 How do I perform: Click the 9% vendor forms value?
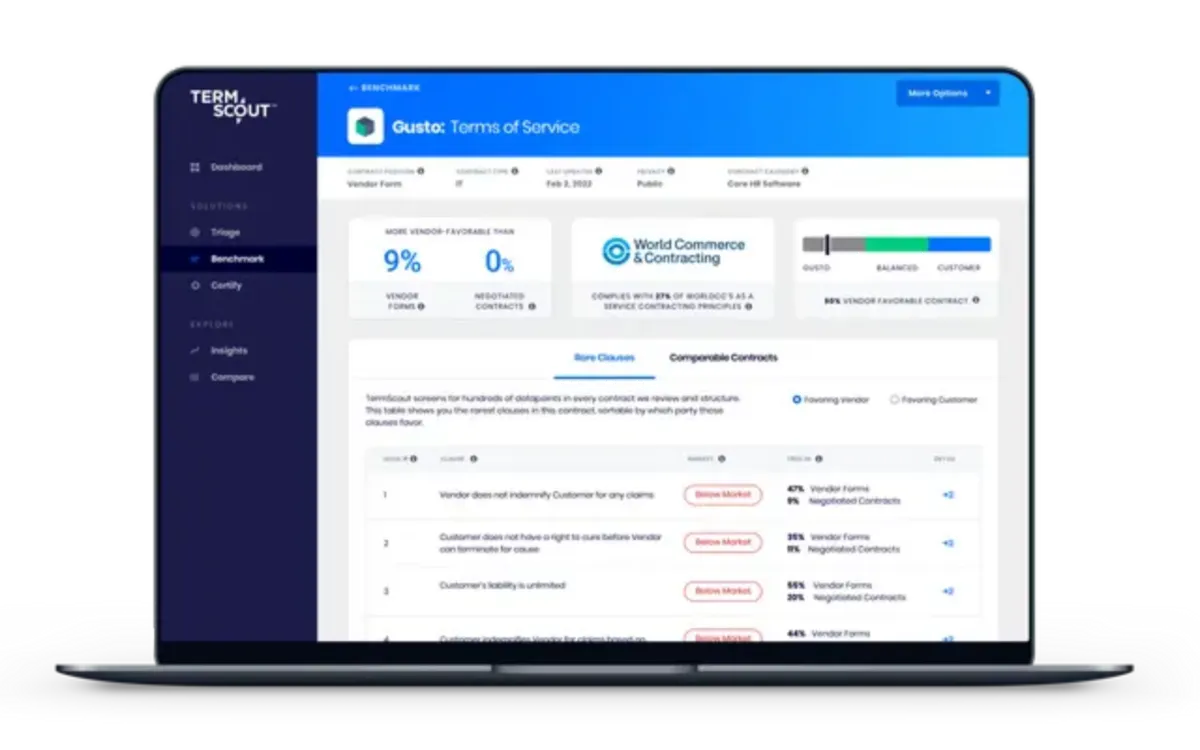402,261
